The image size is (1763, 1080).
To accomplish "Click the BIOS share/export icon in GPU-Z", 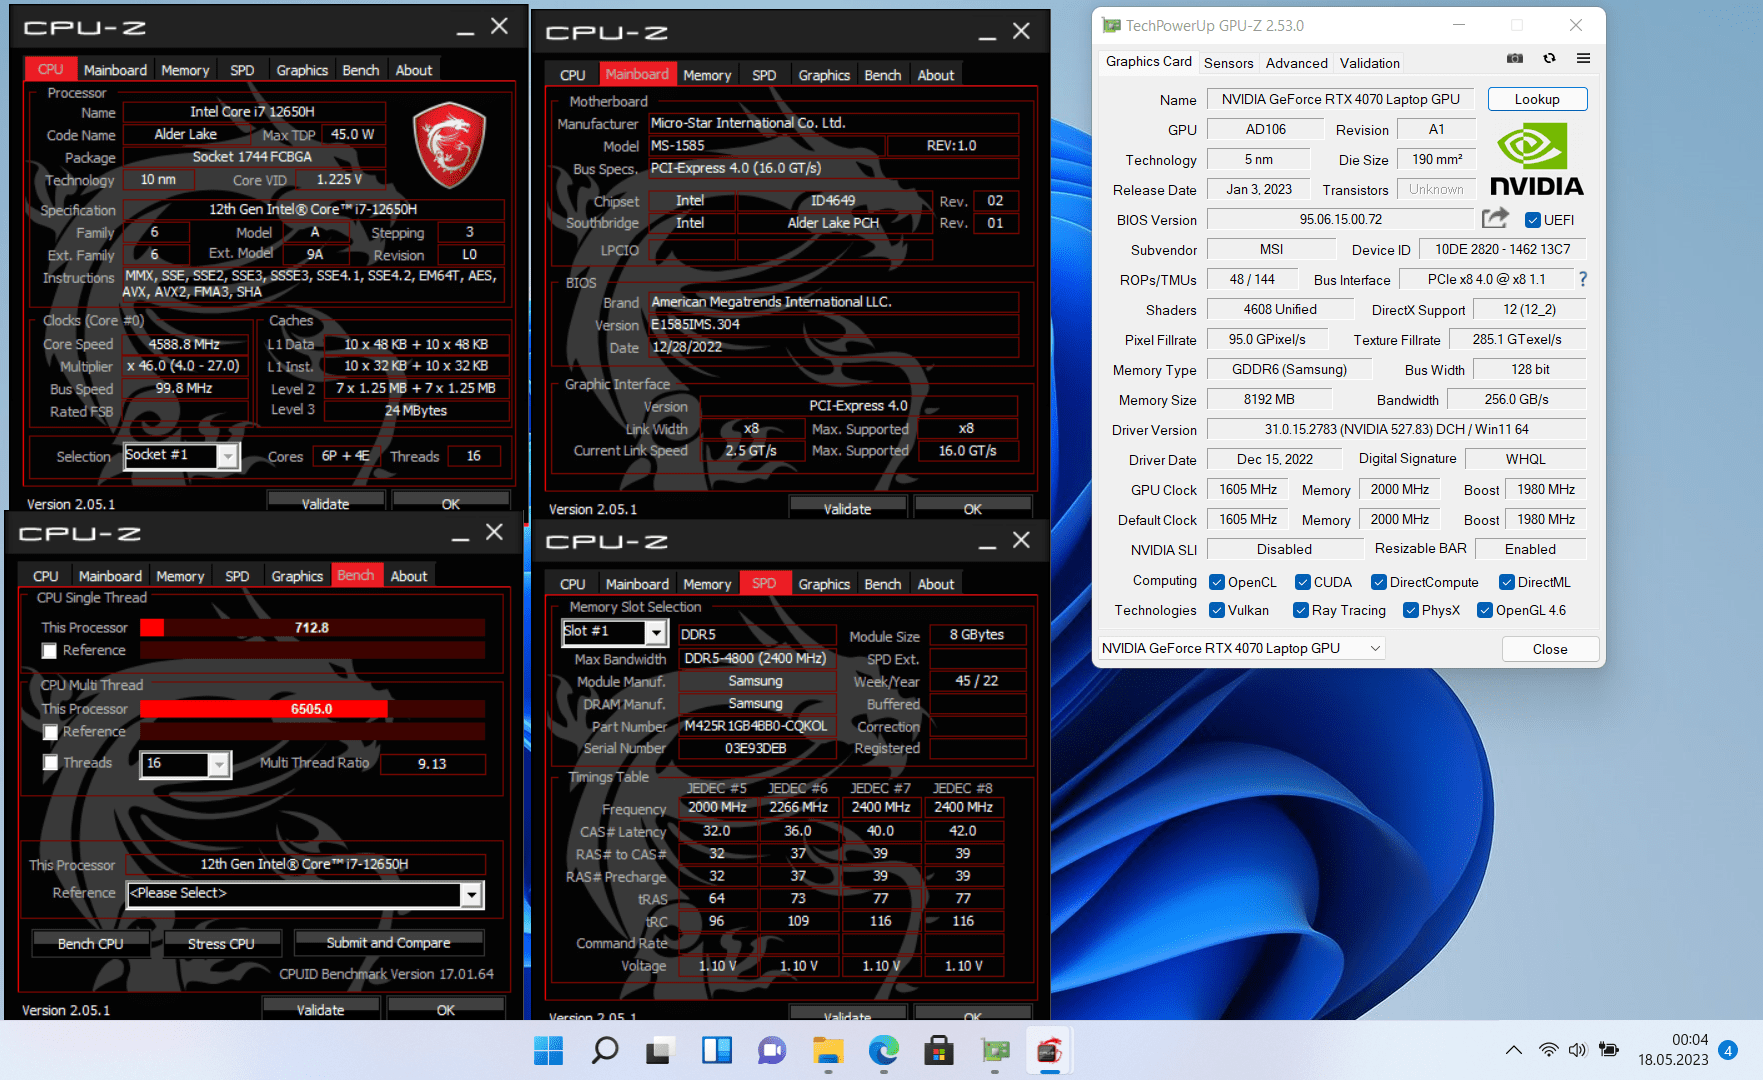I will point(1495,218).
